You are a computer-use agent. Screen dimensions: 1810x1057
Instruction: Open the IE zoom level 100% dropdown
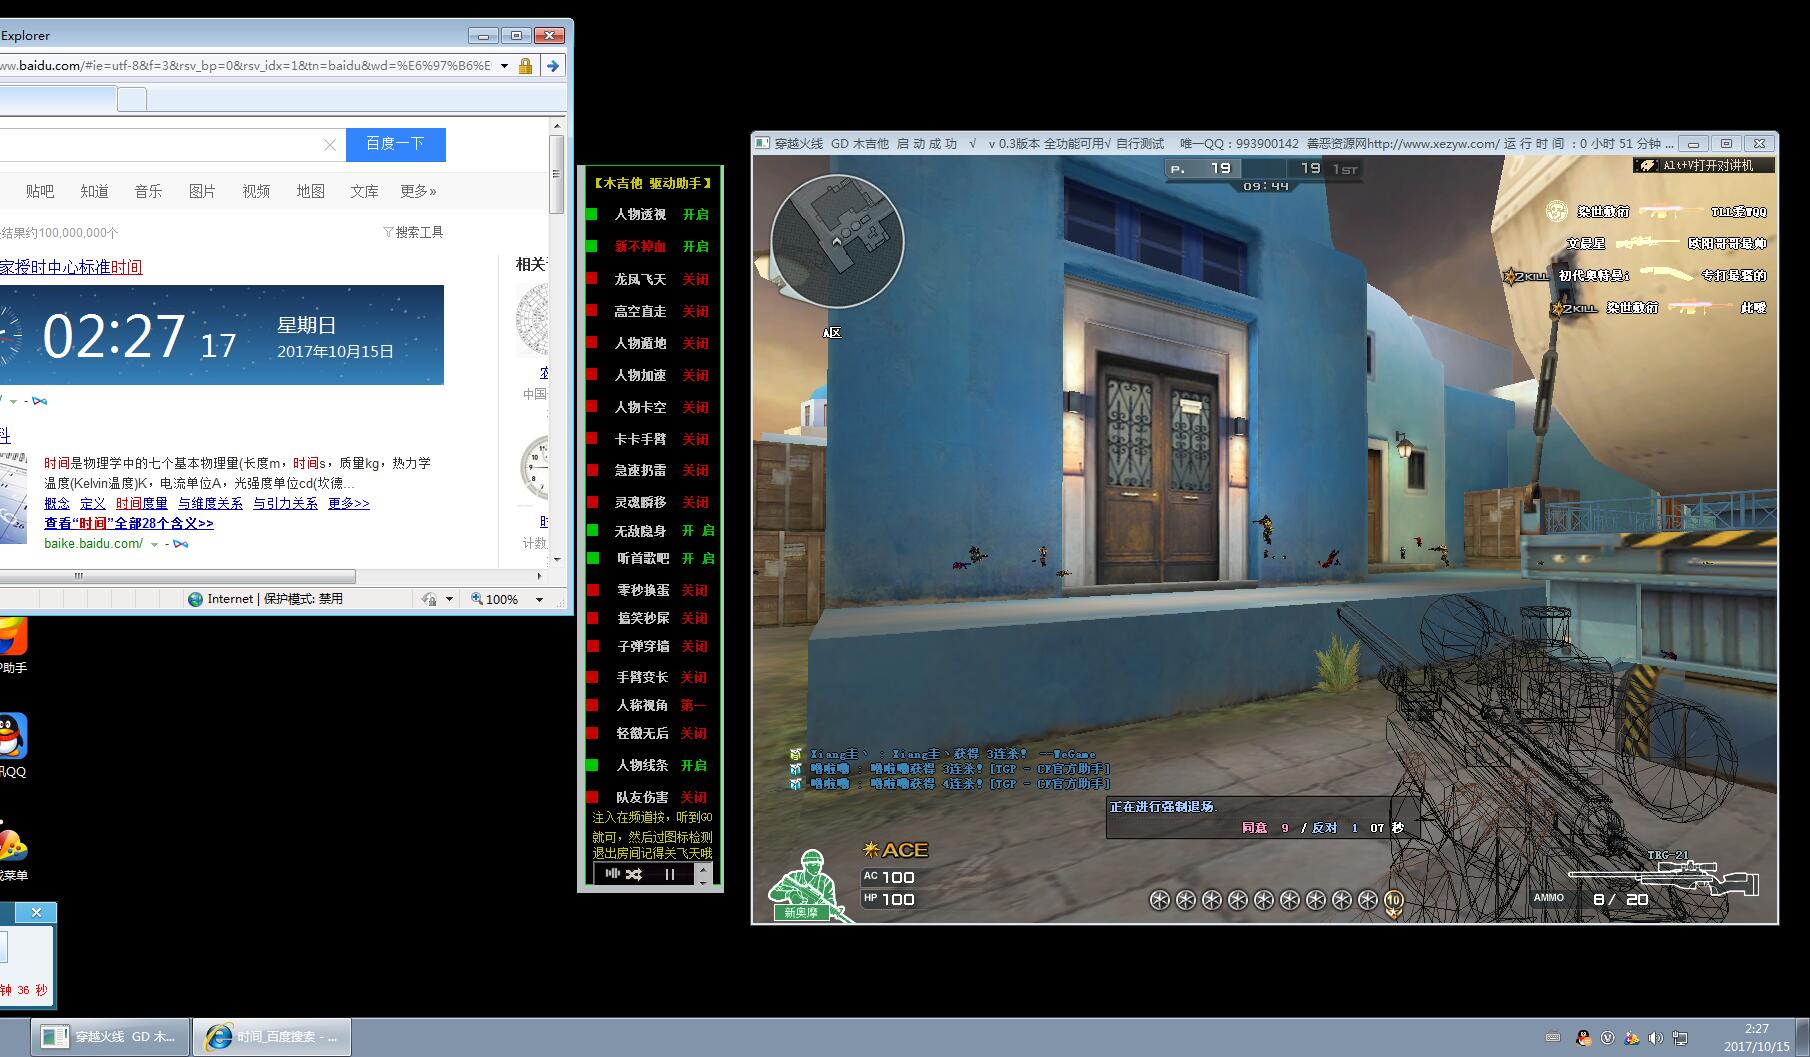coord(539,599)
